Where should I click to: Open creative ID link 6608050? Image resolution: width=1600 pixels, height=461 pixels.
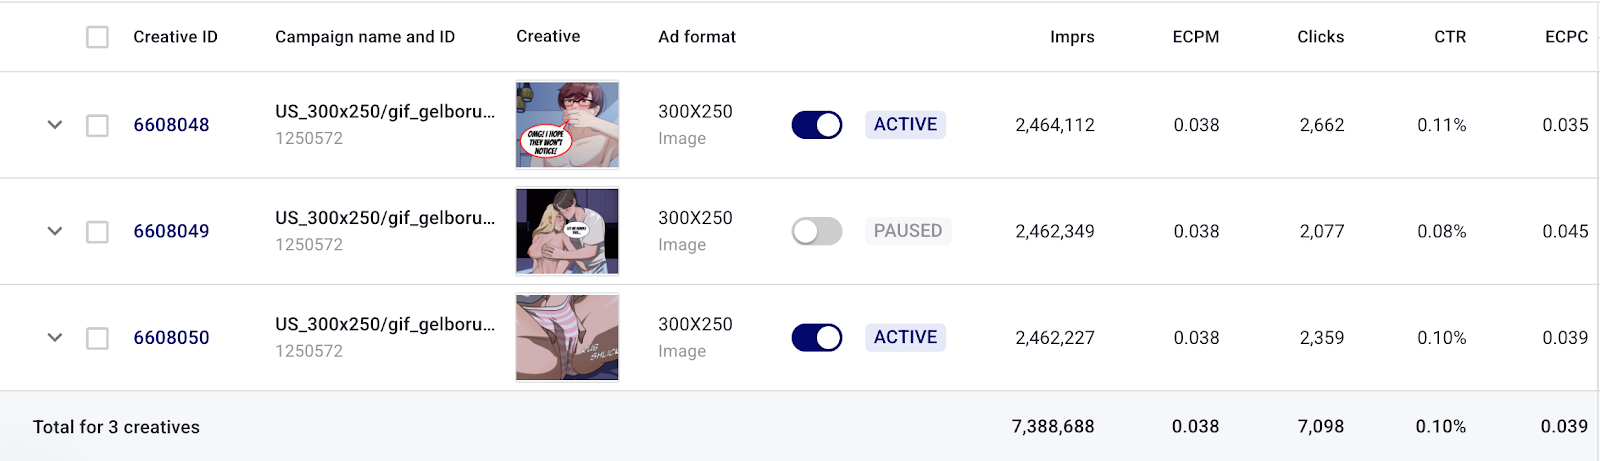coord(171,338)
